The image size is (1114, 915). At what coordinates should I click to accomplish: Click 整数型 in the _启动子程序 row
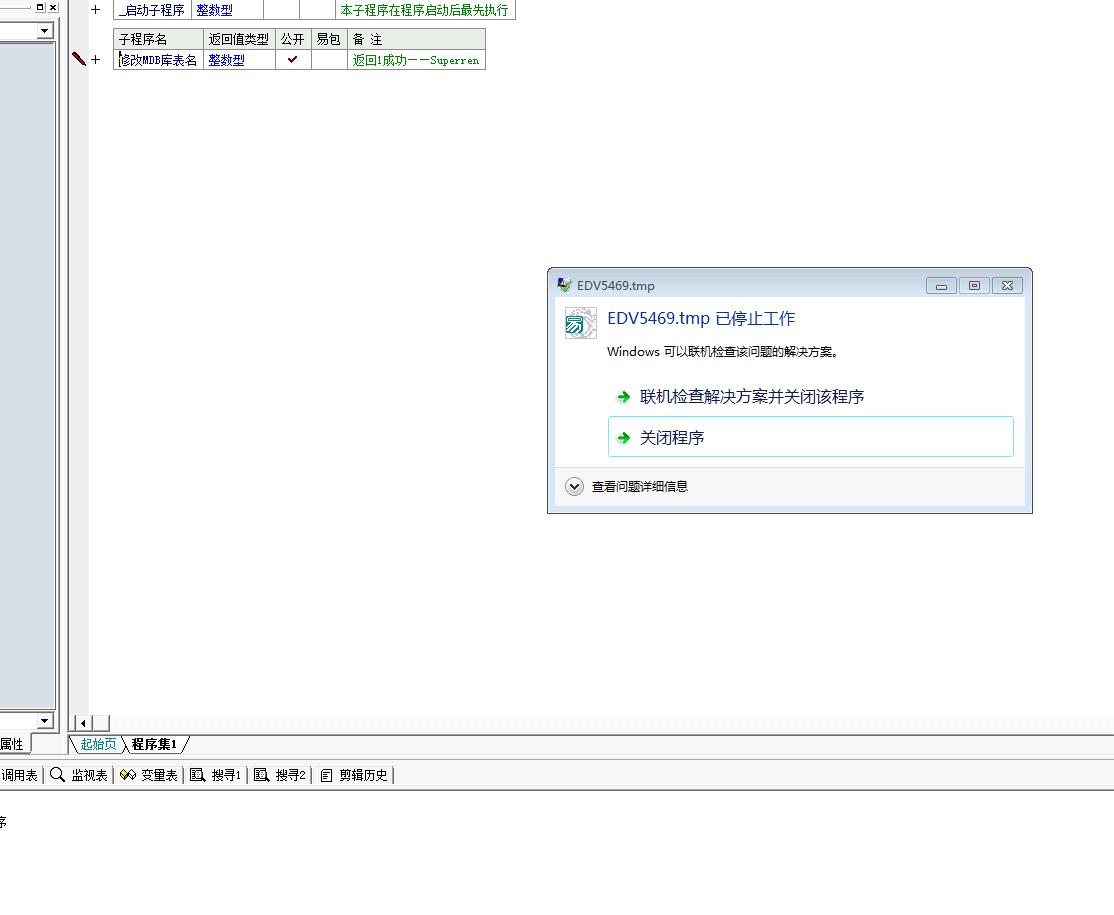215,11
